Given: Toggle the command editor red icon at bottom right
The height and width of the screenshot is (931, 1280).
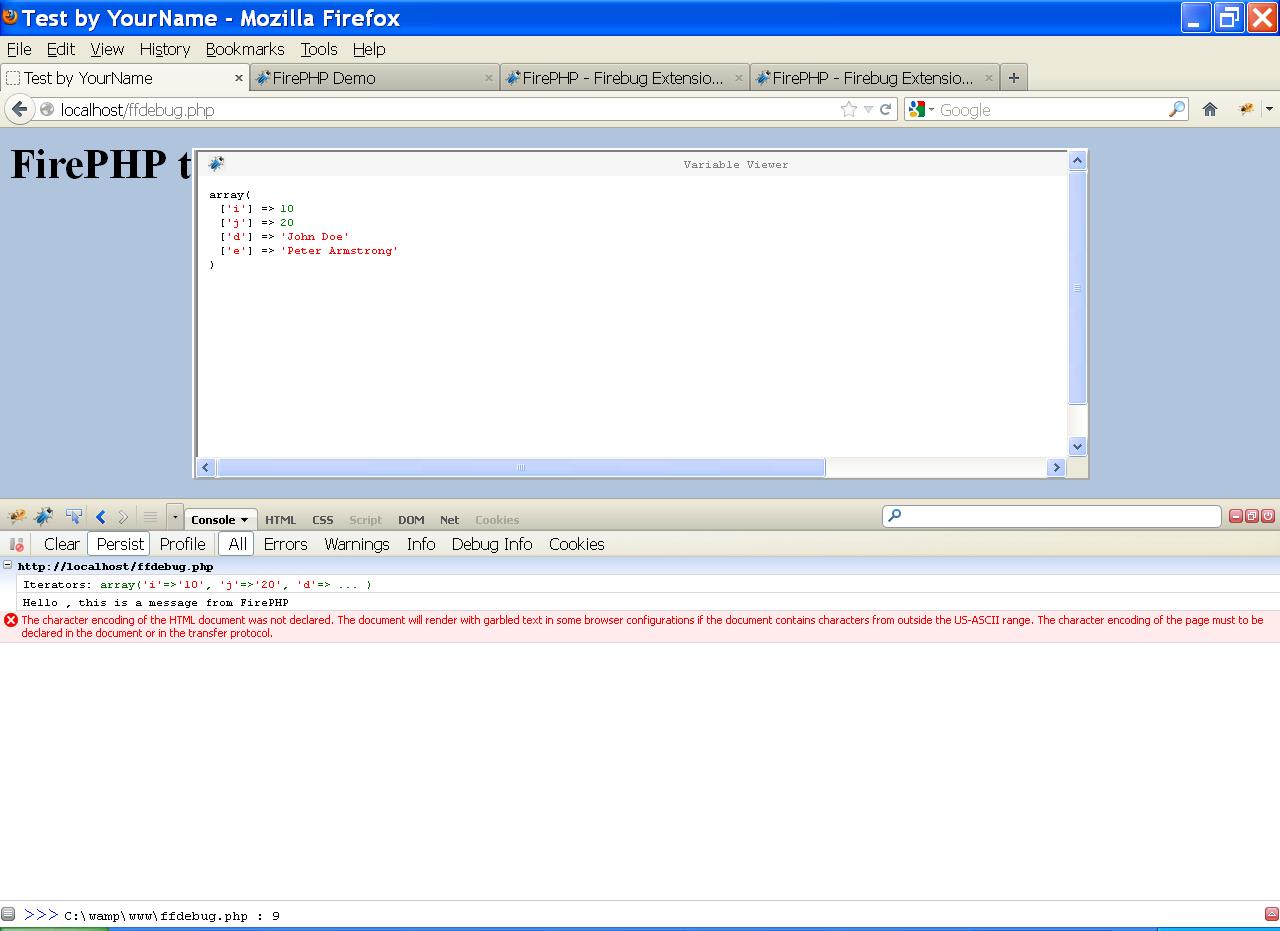Looking at the screenshot, I should tap(1271, 913).
